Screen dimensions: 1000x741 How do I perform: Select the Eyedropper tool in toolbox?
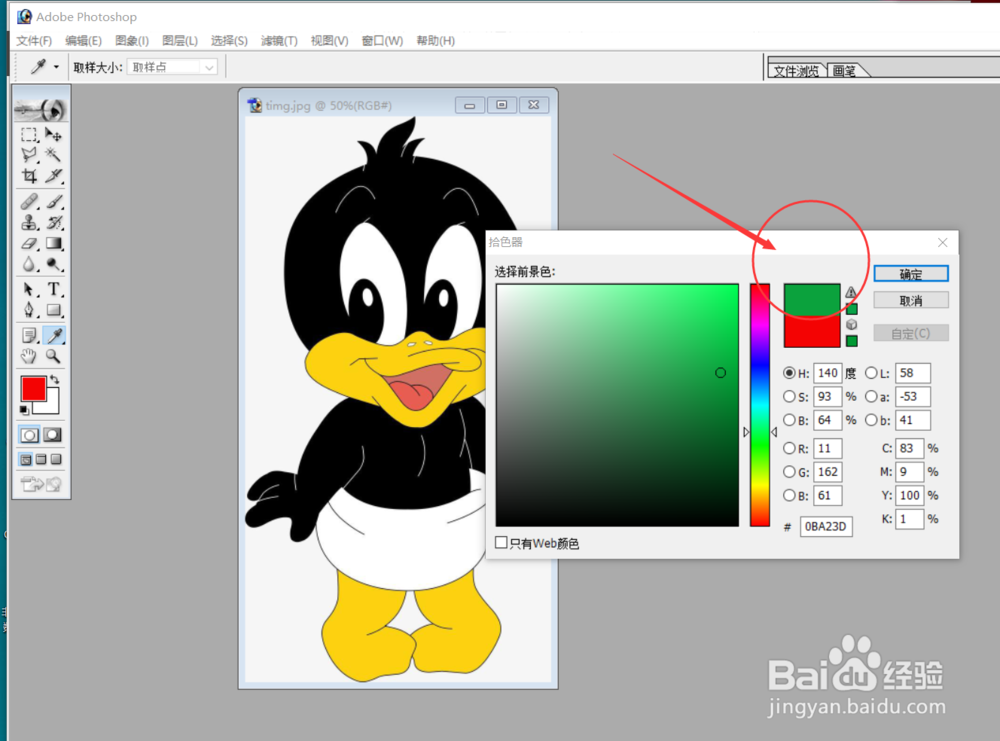(x=54, y=335)
